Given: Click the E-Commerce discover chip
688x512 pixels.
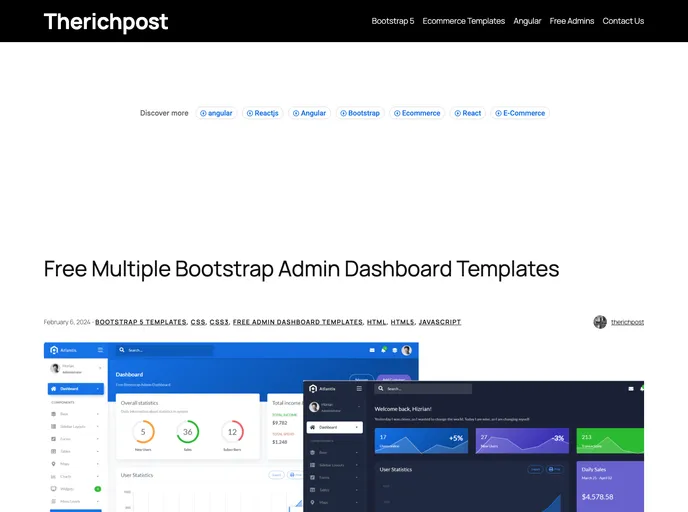Looking at the screenshot, I should [520, 113].
